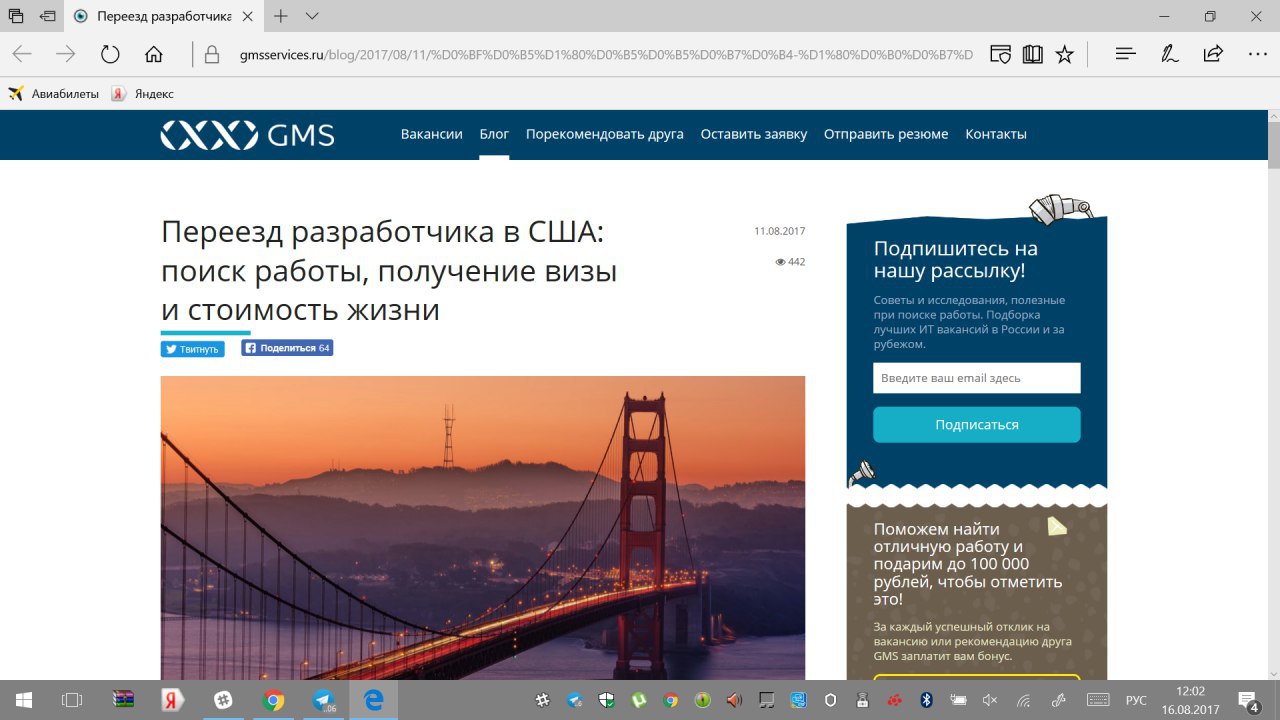Click the page vertical scrollbar thumb
Screen dimensions: 1280x720
1274,150
